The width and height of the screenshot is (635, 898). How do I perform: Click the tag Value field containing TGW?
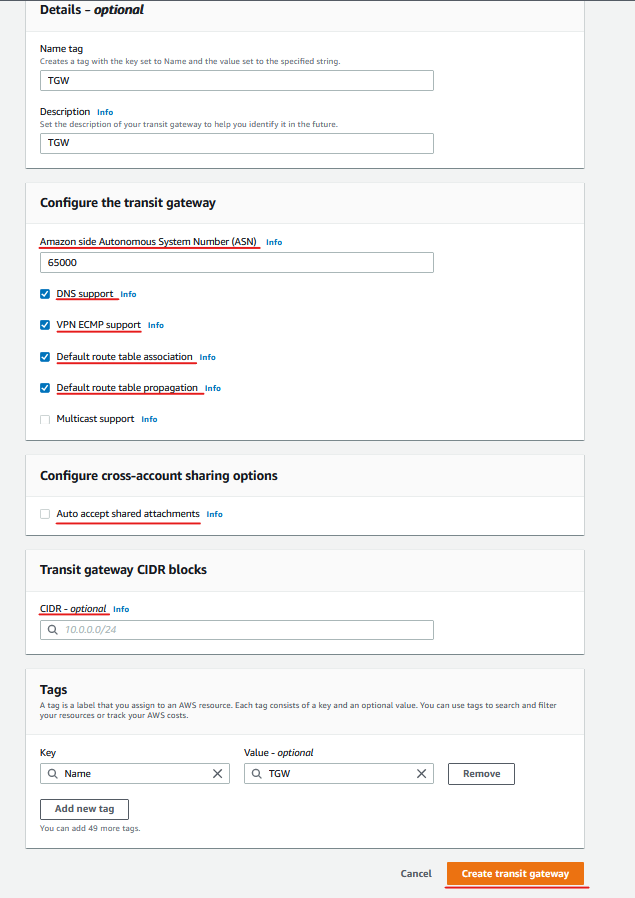(x=338, y=774)
